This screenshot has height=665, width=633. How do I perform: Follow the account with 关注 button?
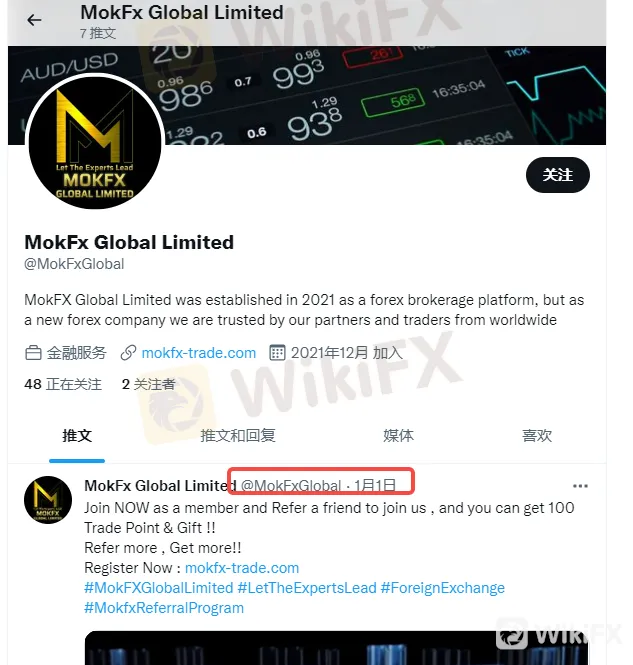click(558, 175)
